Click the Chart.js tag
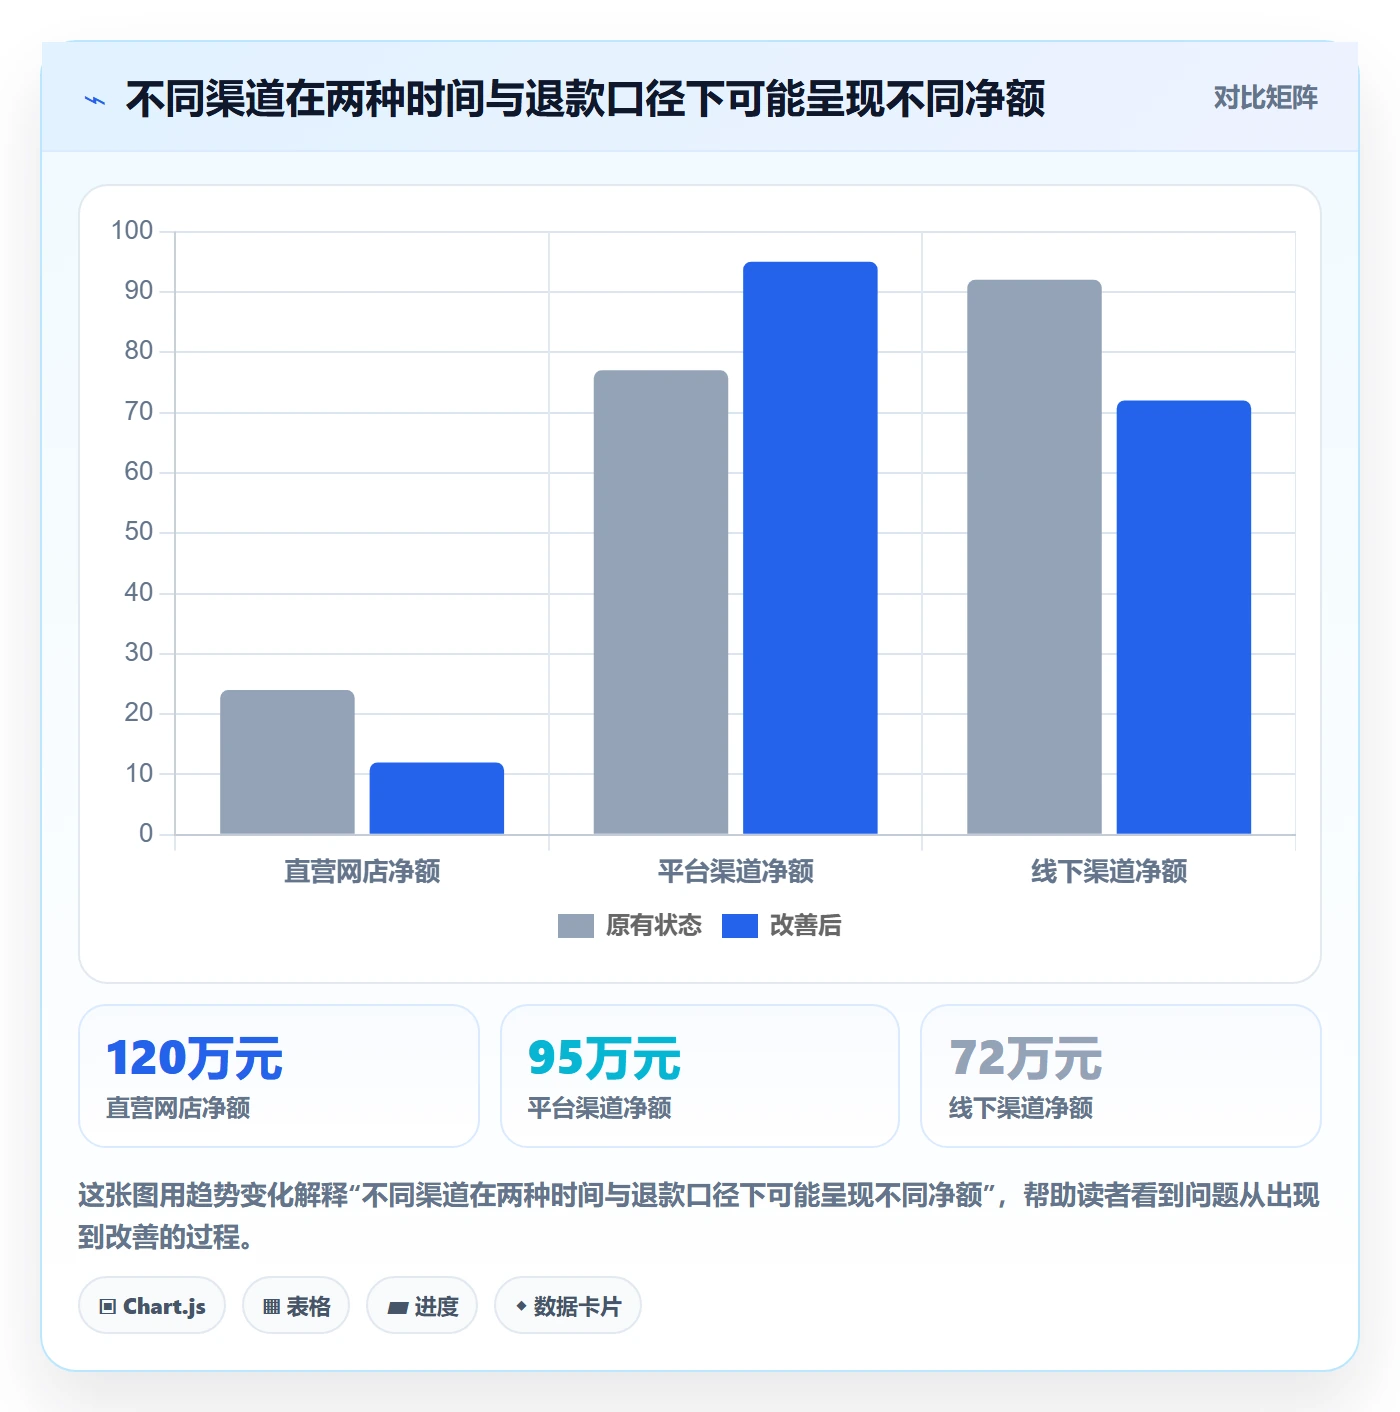Screen dimensions: 1400x1412 [152, 1306]
